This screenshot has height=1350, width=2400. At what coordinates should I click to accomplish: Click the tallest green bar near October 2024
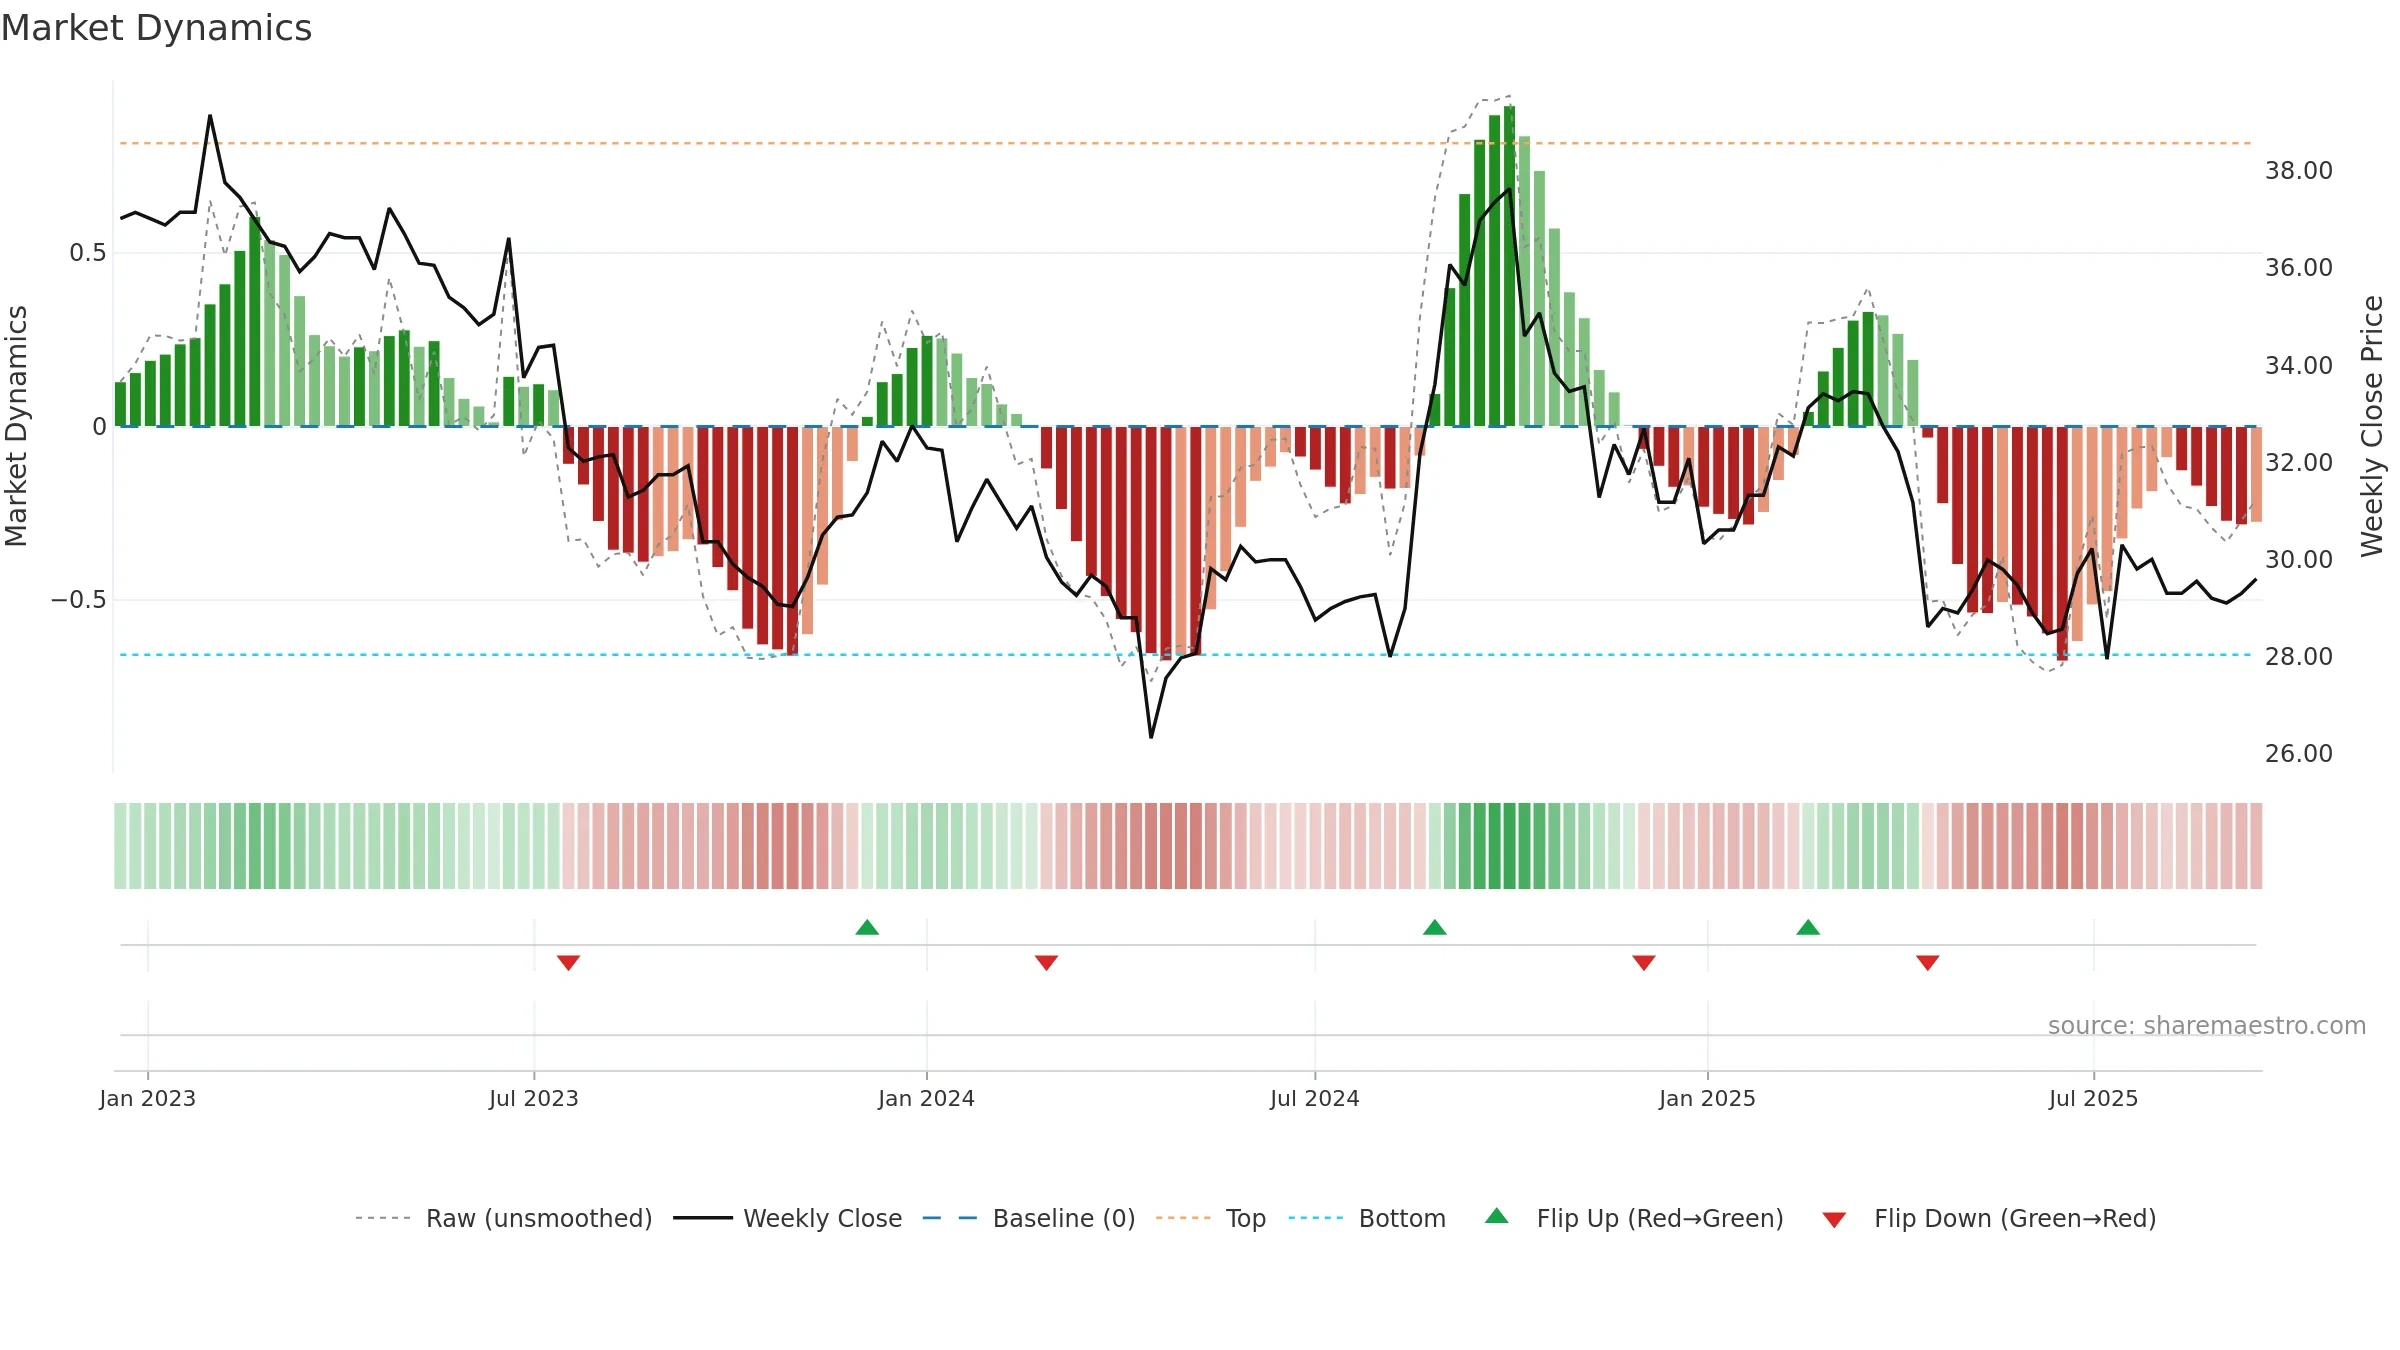click(1509, 266)
